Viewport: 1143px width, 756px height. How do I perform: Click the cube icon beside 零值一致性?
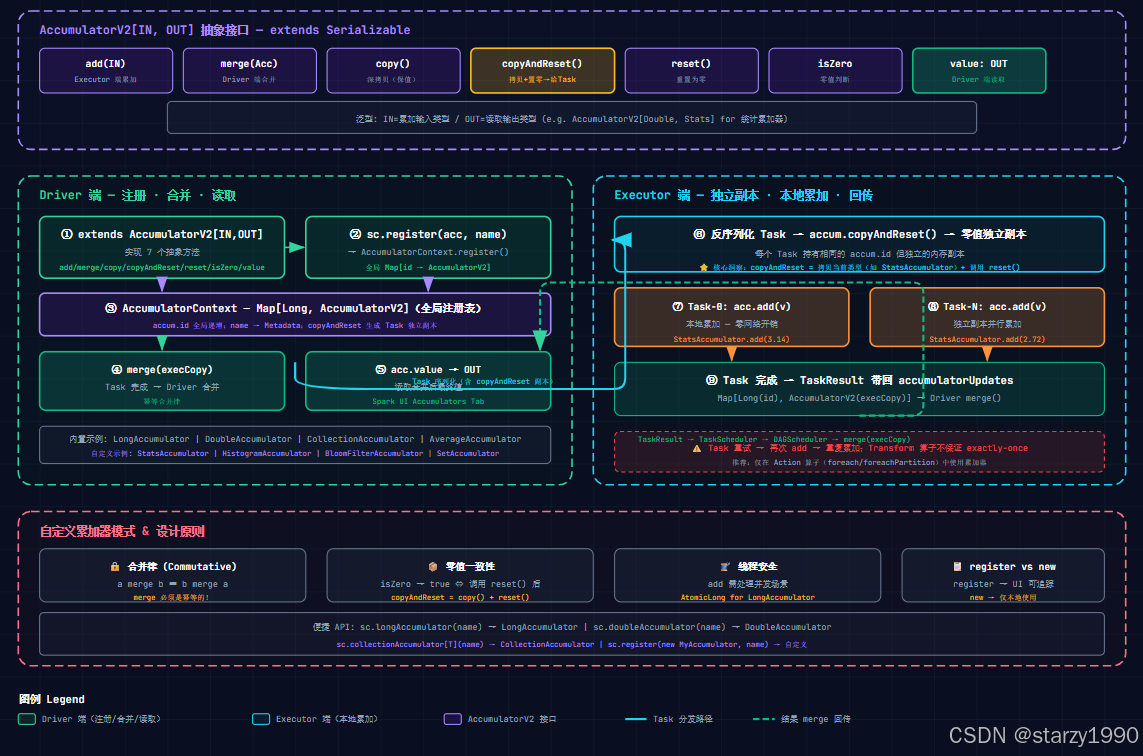tap(433, 566)
